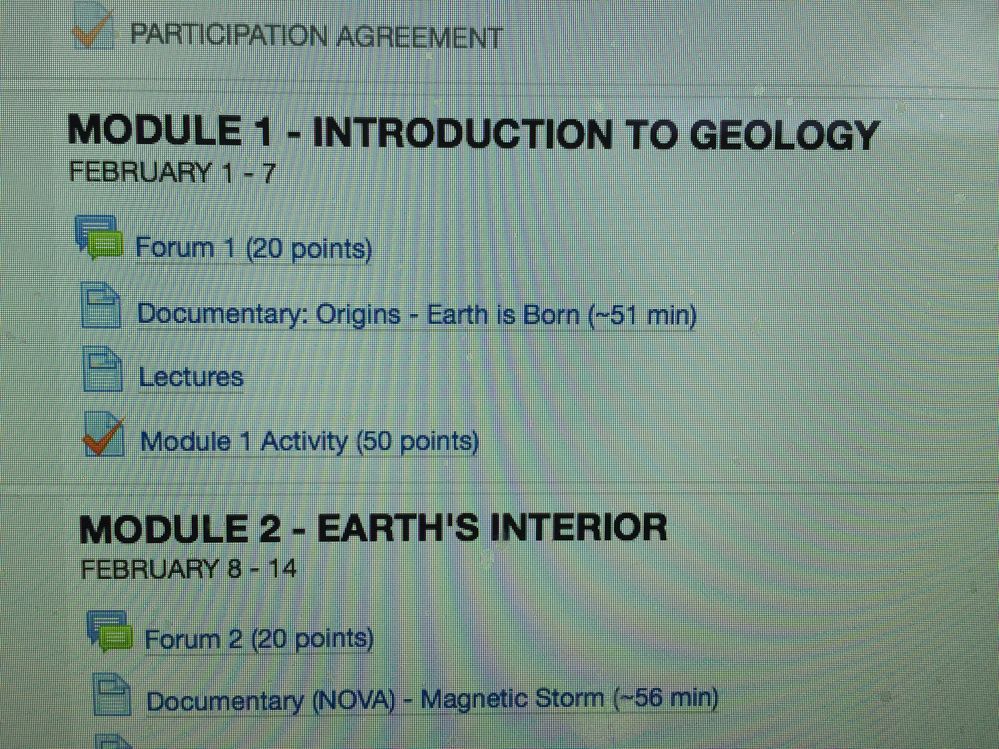
Task: Click the February 1 - 7 date text
Action: [171, 172]
